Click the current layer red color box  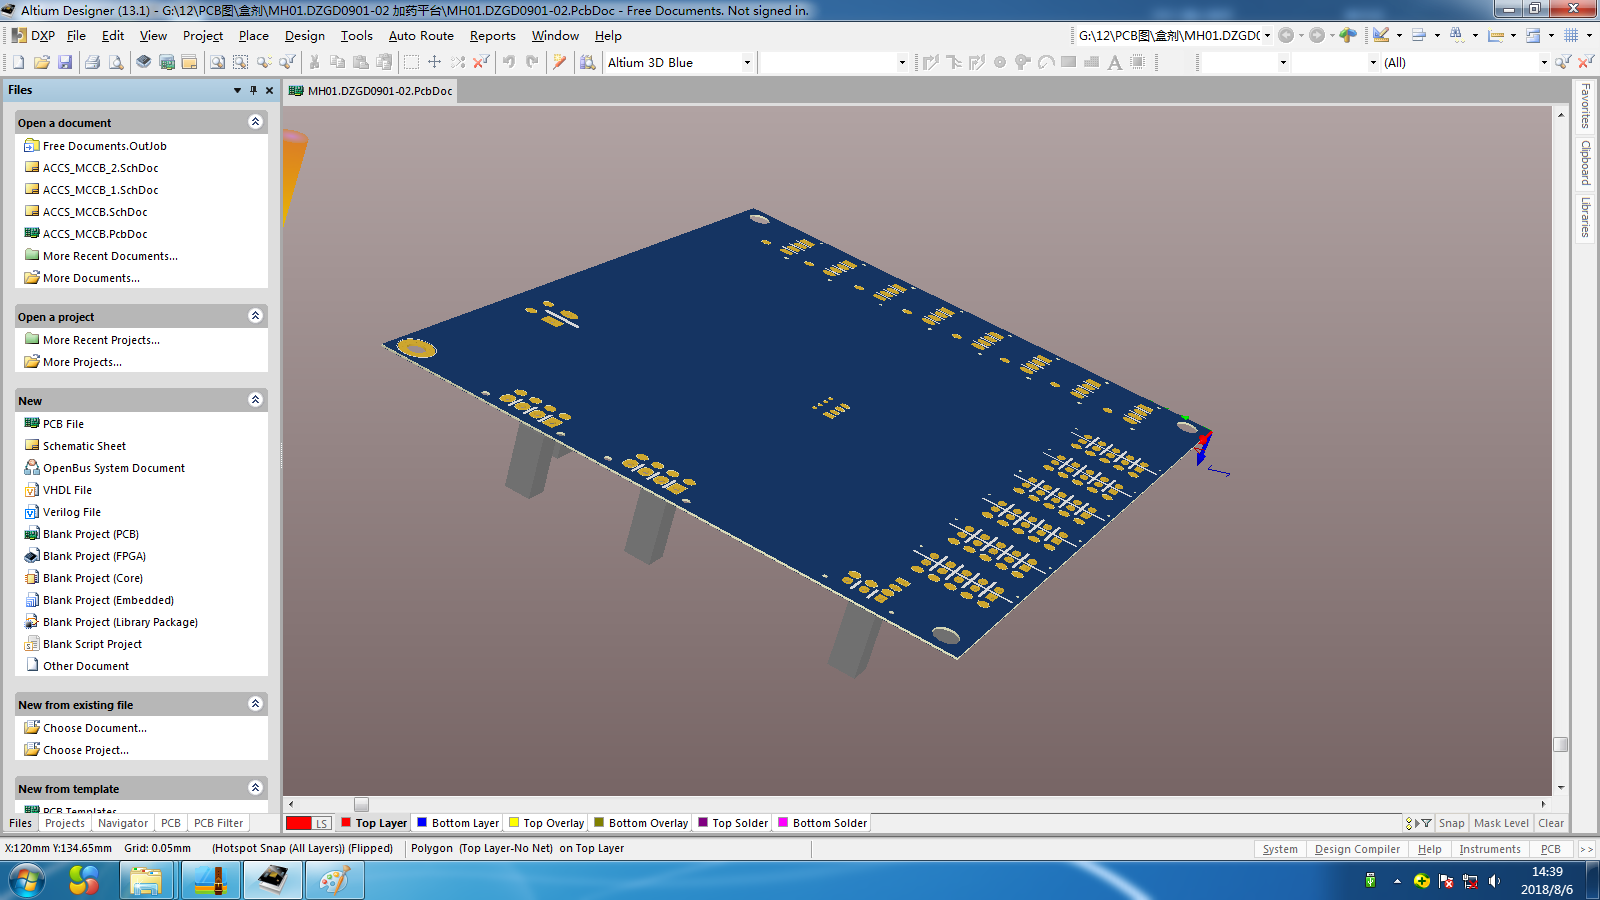(x=299, y=823)
